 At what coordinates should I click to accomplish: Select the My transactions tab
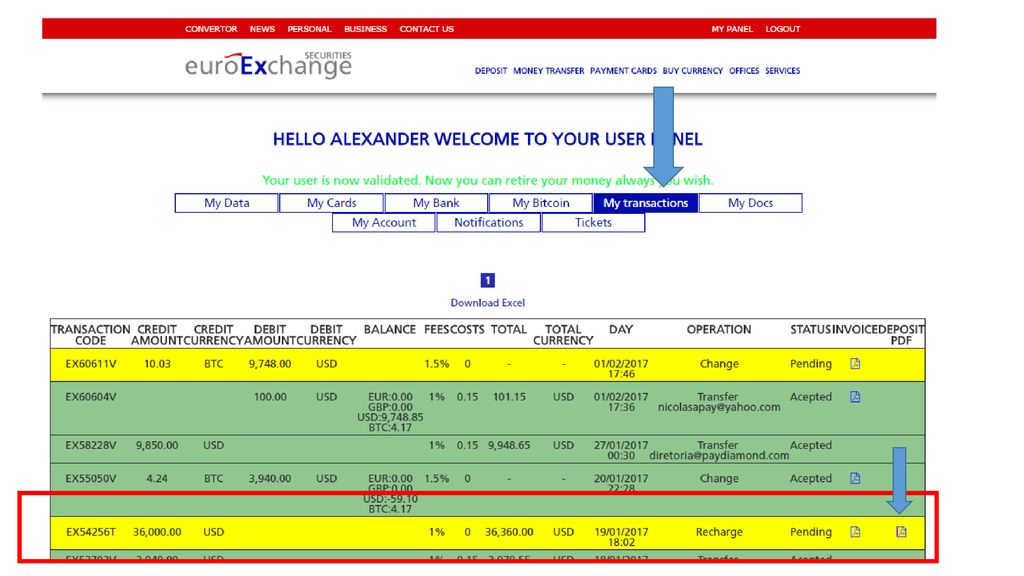[x=646, y=203]
